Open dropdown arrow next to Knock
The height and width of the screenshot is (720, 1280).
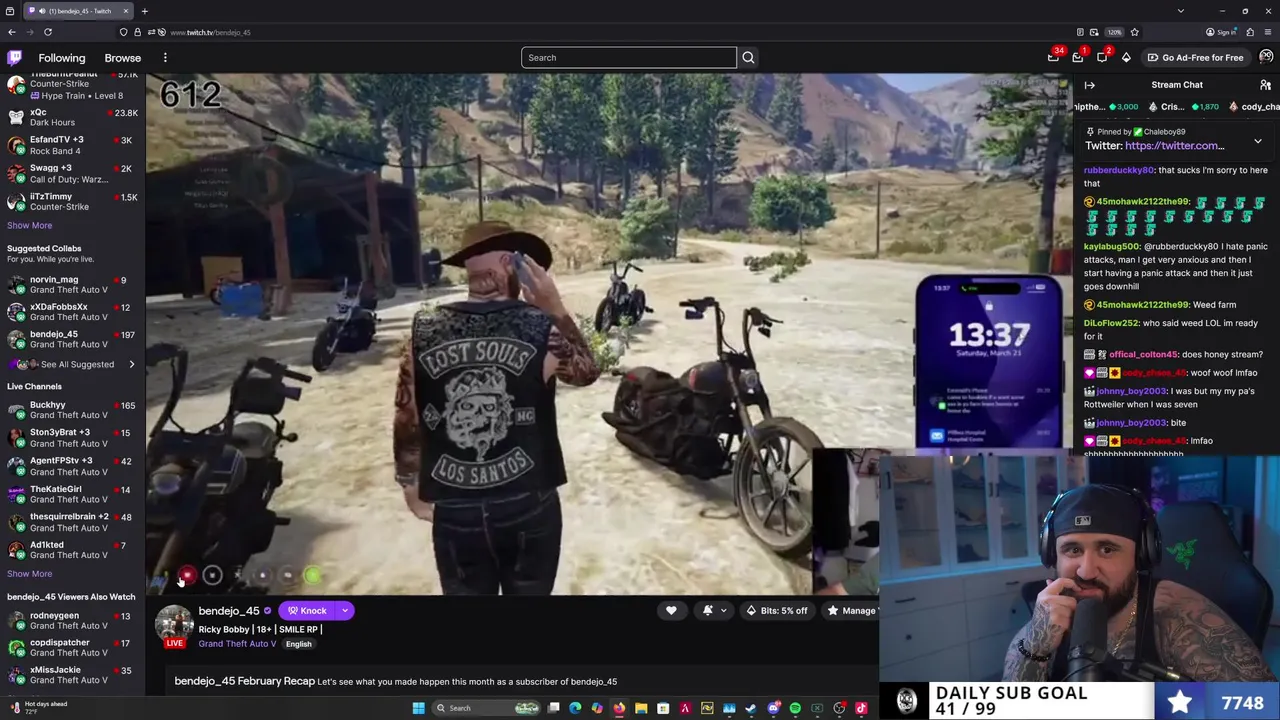point(345,611)
